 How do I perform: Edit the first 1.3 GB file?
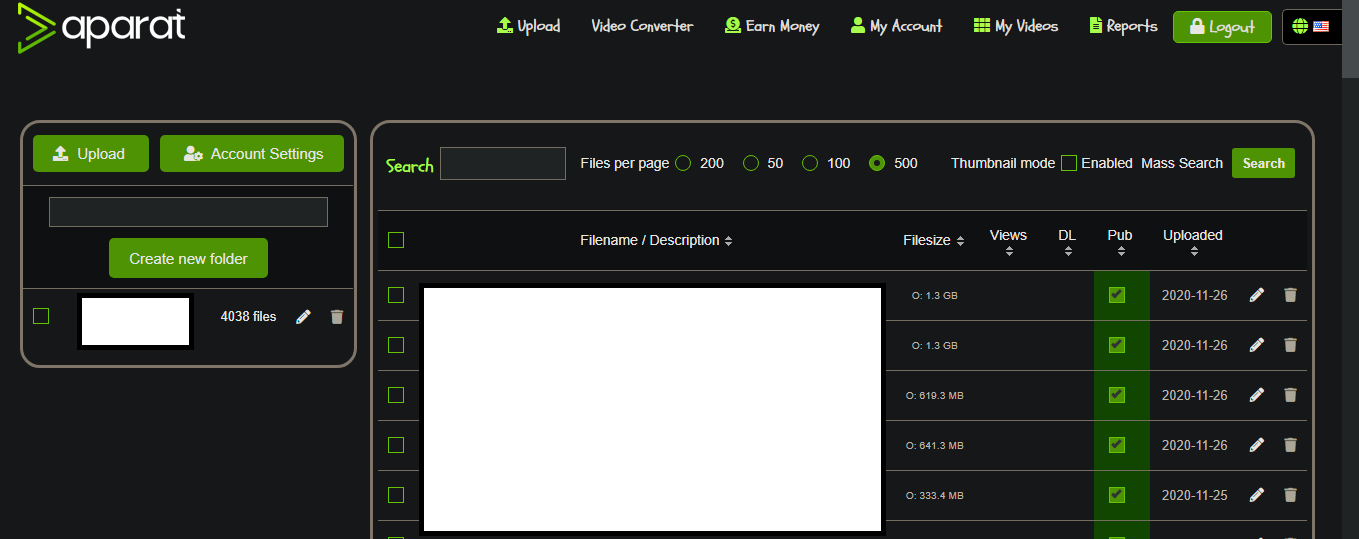(1257, 295)
